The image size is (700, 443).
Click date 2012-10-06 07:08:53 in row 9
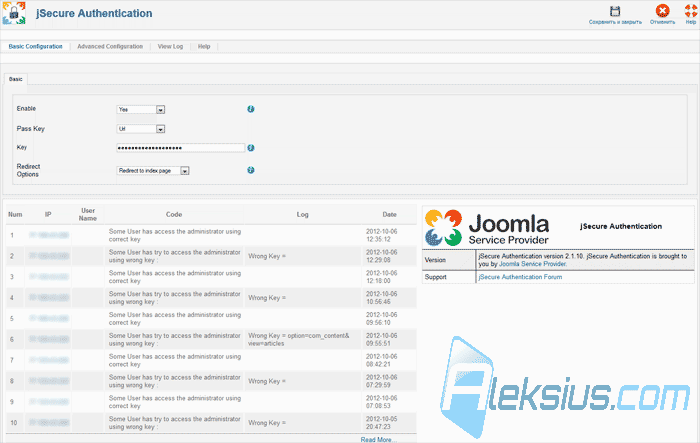tap(382, 402)
